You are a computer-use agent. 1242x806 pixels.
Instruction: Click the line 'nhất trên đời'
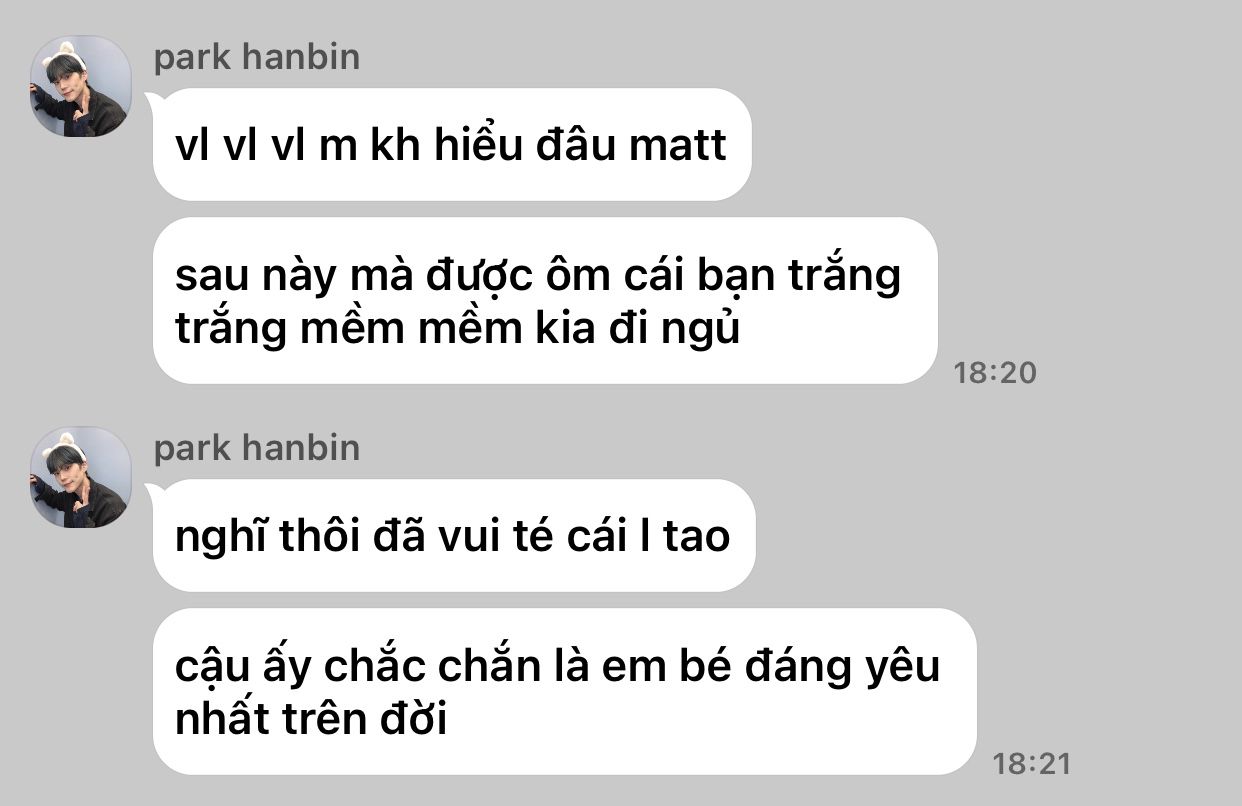pyautogui.click(x=311, y=718)
